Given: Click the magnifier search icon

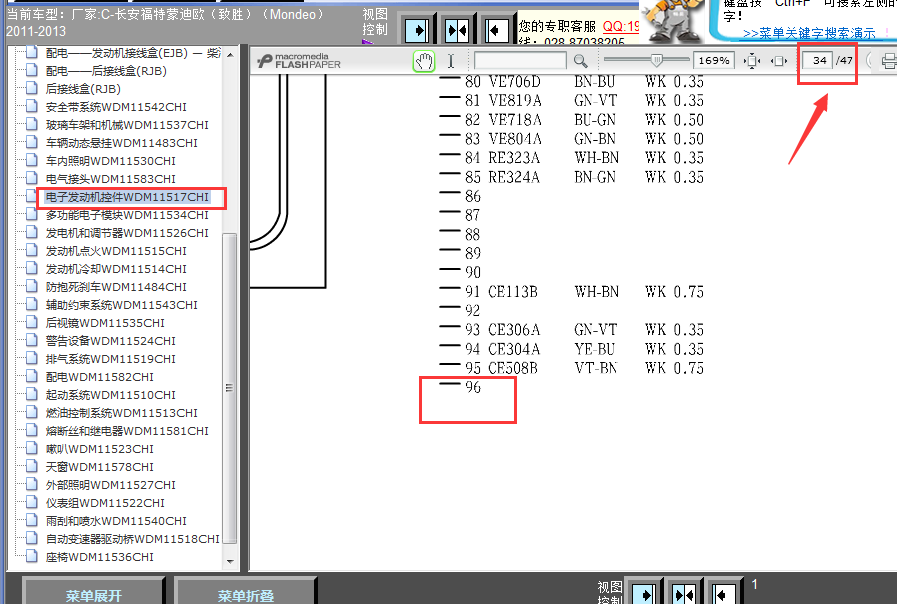Looking at the screenshot, I should [x=580, y=61].
